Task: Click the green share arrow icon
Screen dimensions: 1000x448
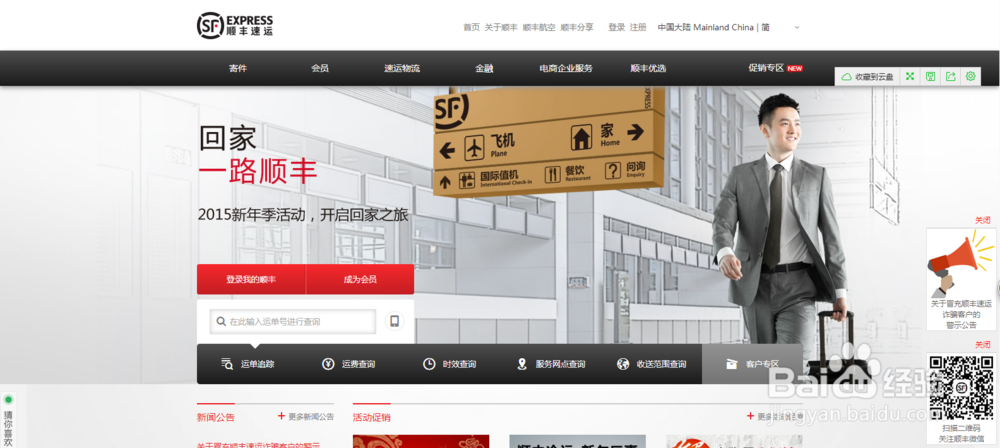Action: (x=950, y=77)
